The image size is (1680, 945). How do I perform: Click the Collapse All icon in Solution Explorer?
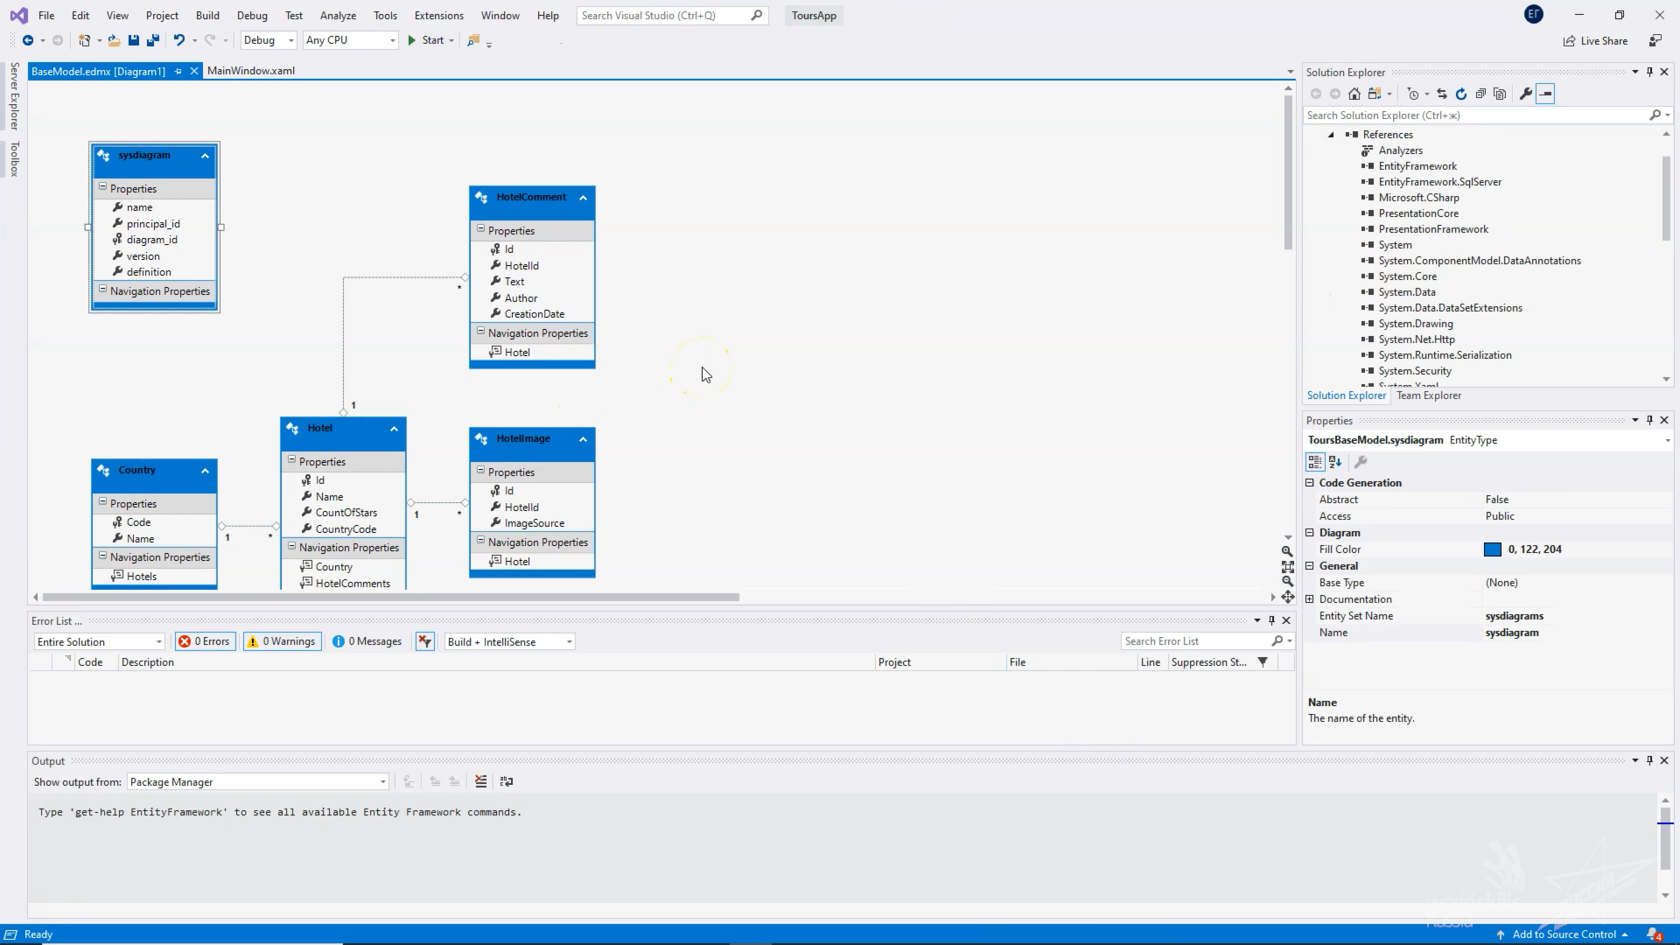pos(1481,94)
